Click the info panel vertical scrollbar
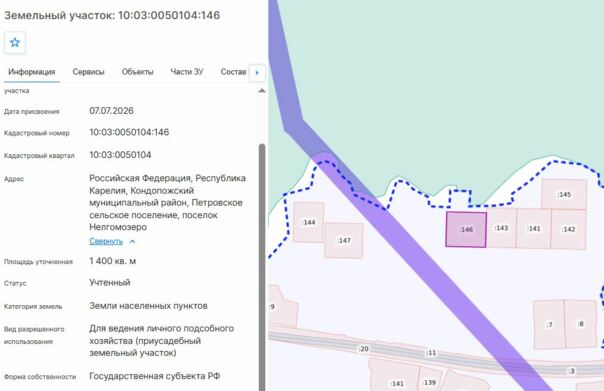 click(x=262, y=267)
